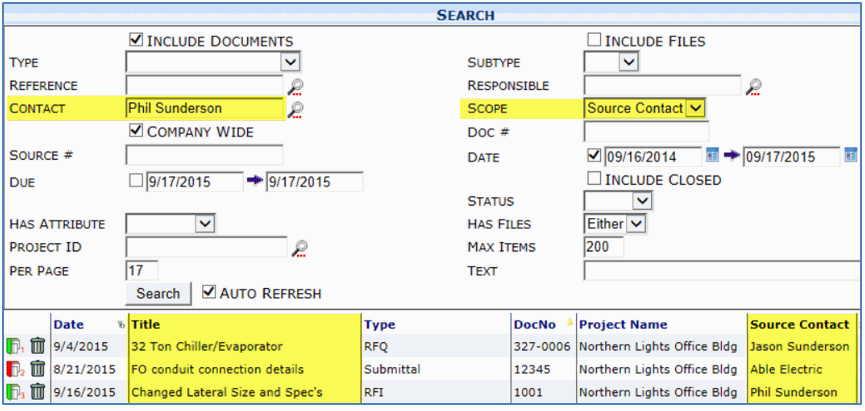The image size is (865, 411).
Task: Click the second Due date field
Action: pyautogui.click(x=315, y=182)
